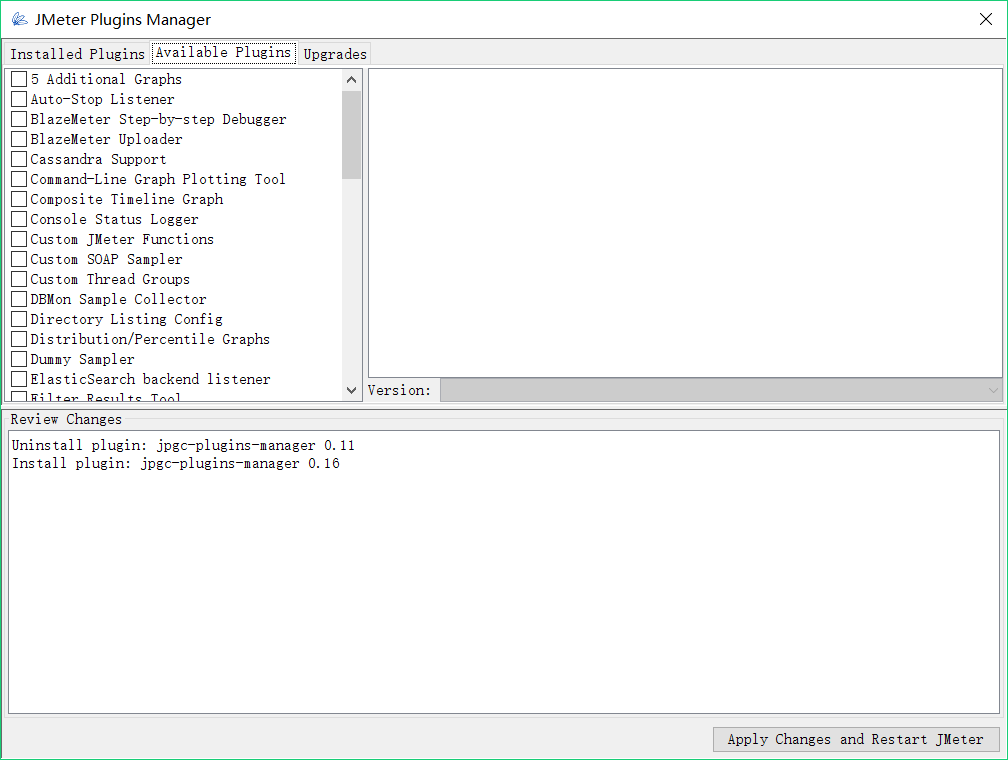
Task: Click the BlazeMeter Step-by-step Debugger label
Action: 158,119
